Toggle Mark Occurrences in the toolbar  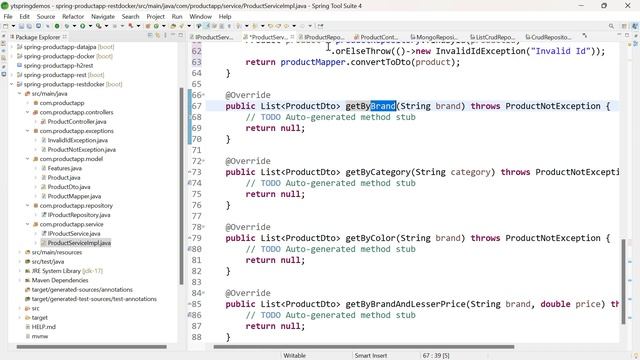pyautogui.click(x=206, y=26)
